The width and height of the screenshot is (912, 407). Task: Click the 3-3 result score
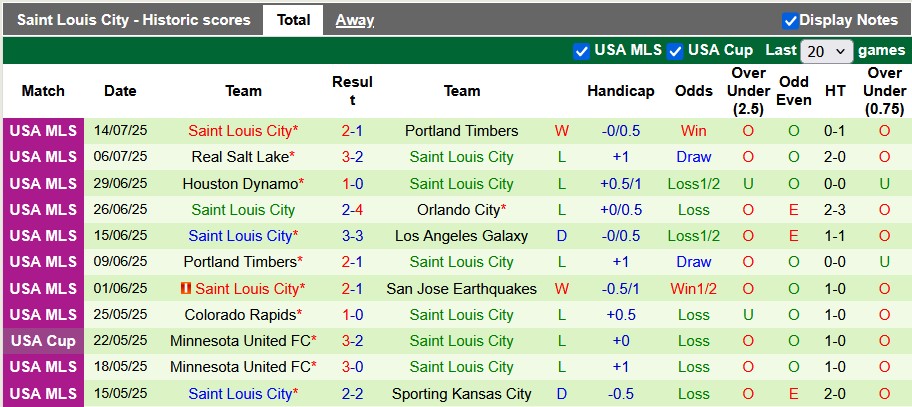pos(352,236)
